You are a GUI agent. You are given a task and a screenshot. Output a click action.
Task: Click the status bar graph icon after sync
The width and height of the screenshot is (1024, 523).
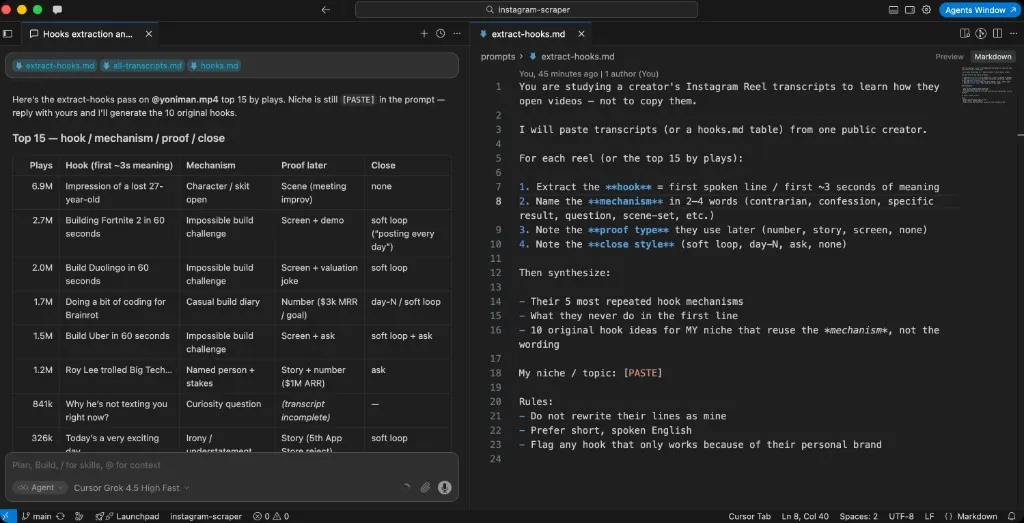point(79,516)
